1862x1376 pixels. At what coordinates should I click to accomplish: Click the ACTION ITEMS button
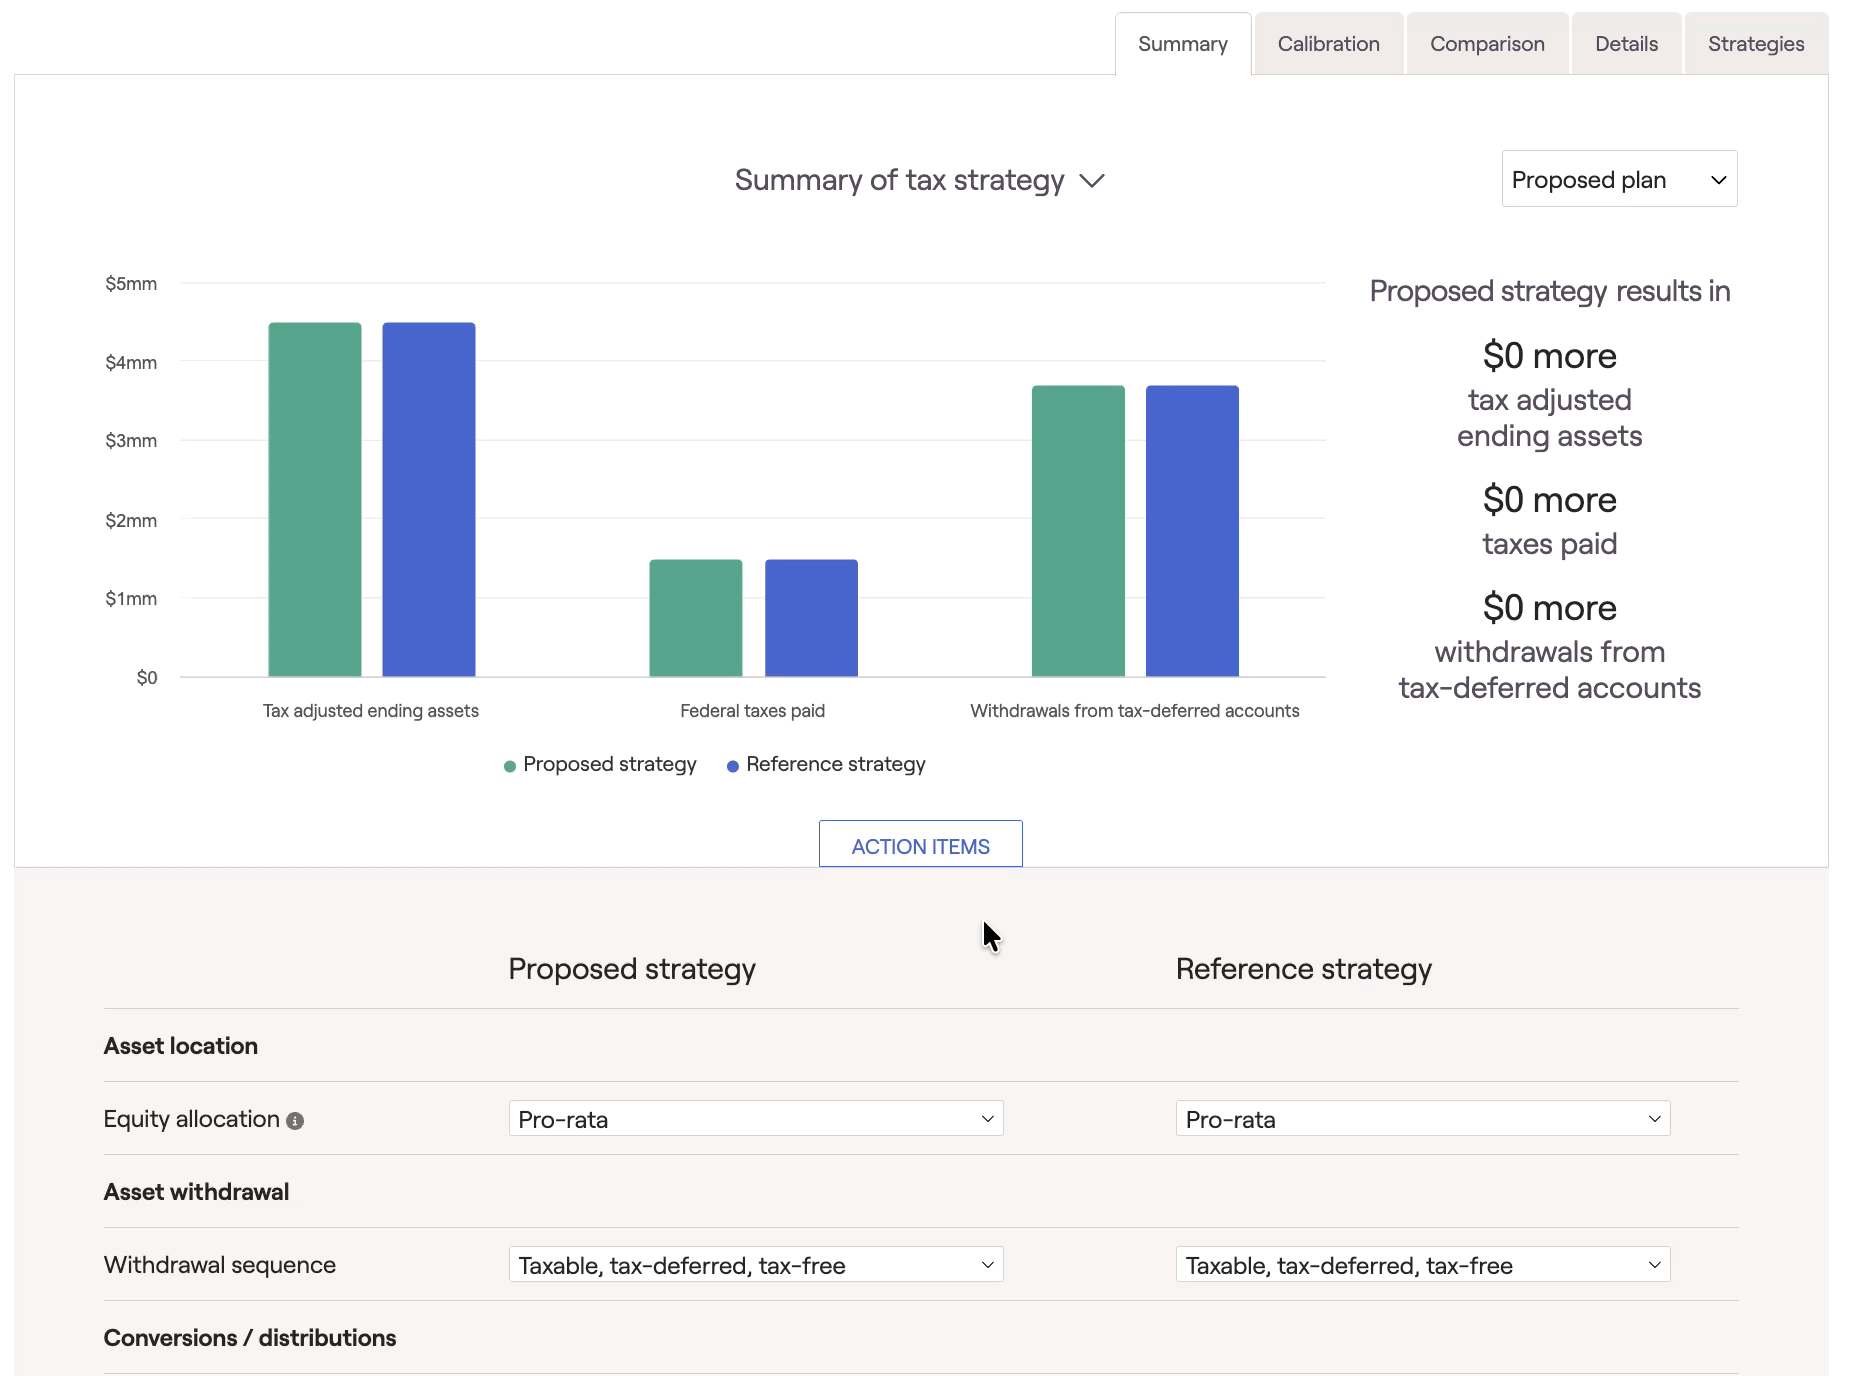coord(920,846)
